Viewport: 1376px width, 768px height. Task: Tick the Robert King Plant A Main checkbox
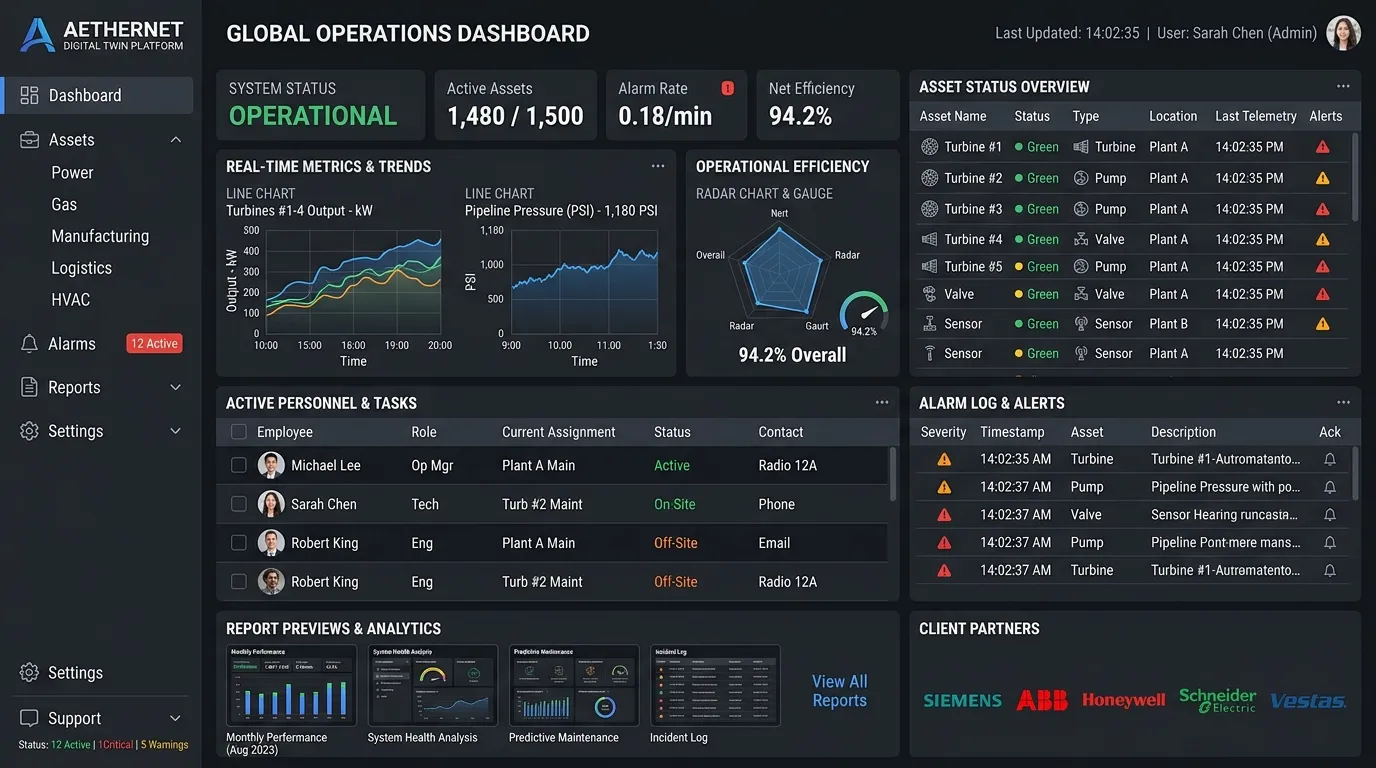(238, 543)
